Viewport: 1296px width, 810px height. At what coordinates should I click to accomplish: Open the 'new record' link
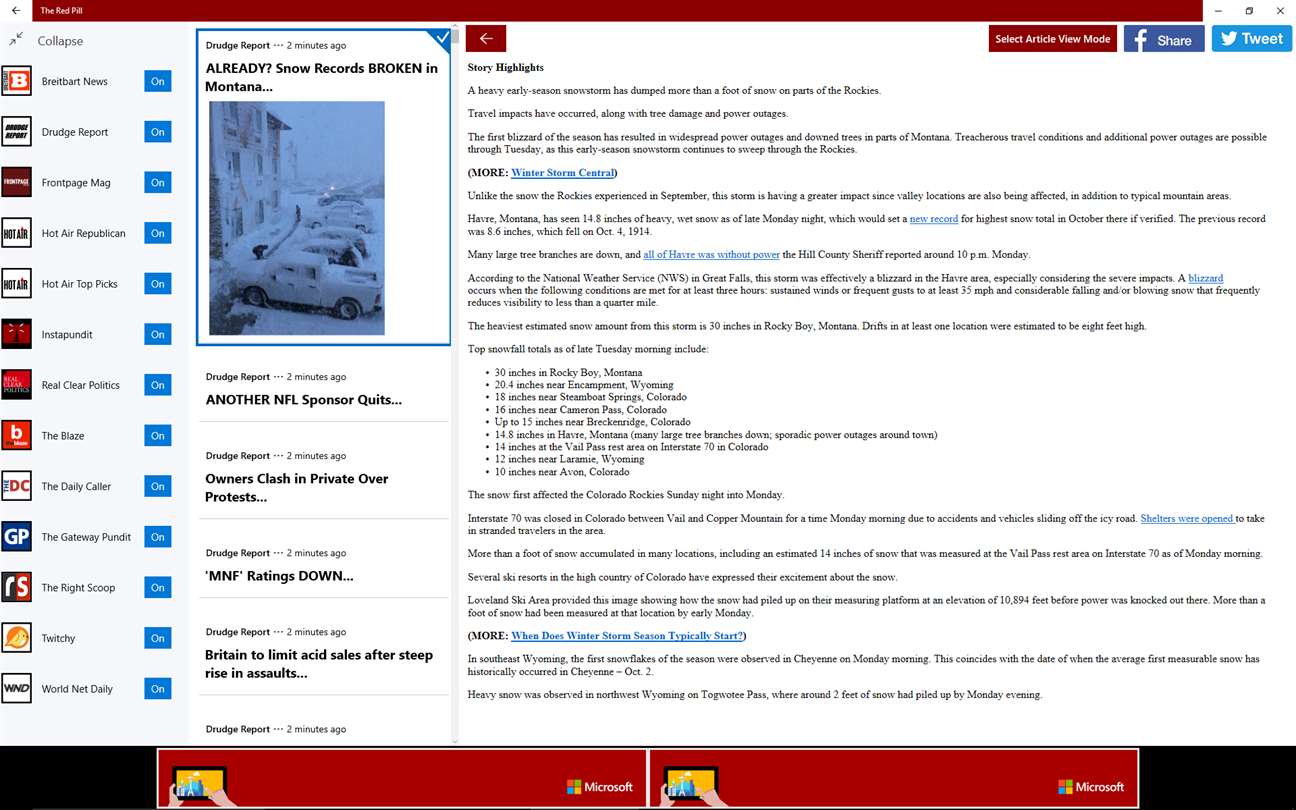pos(934,218)
